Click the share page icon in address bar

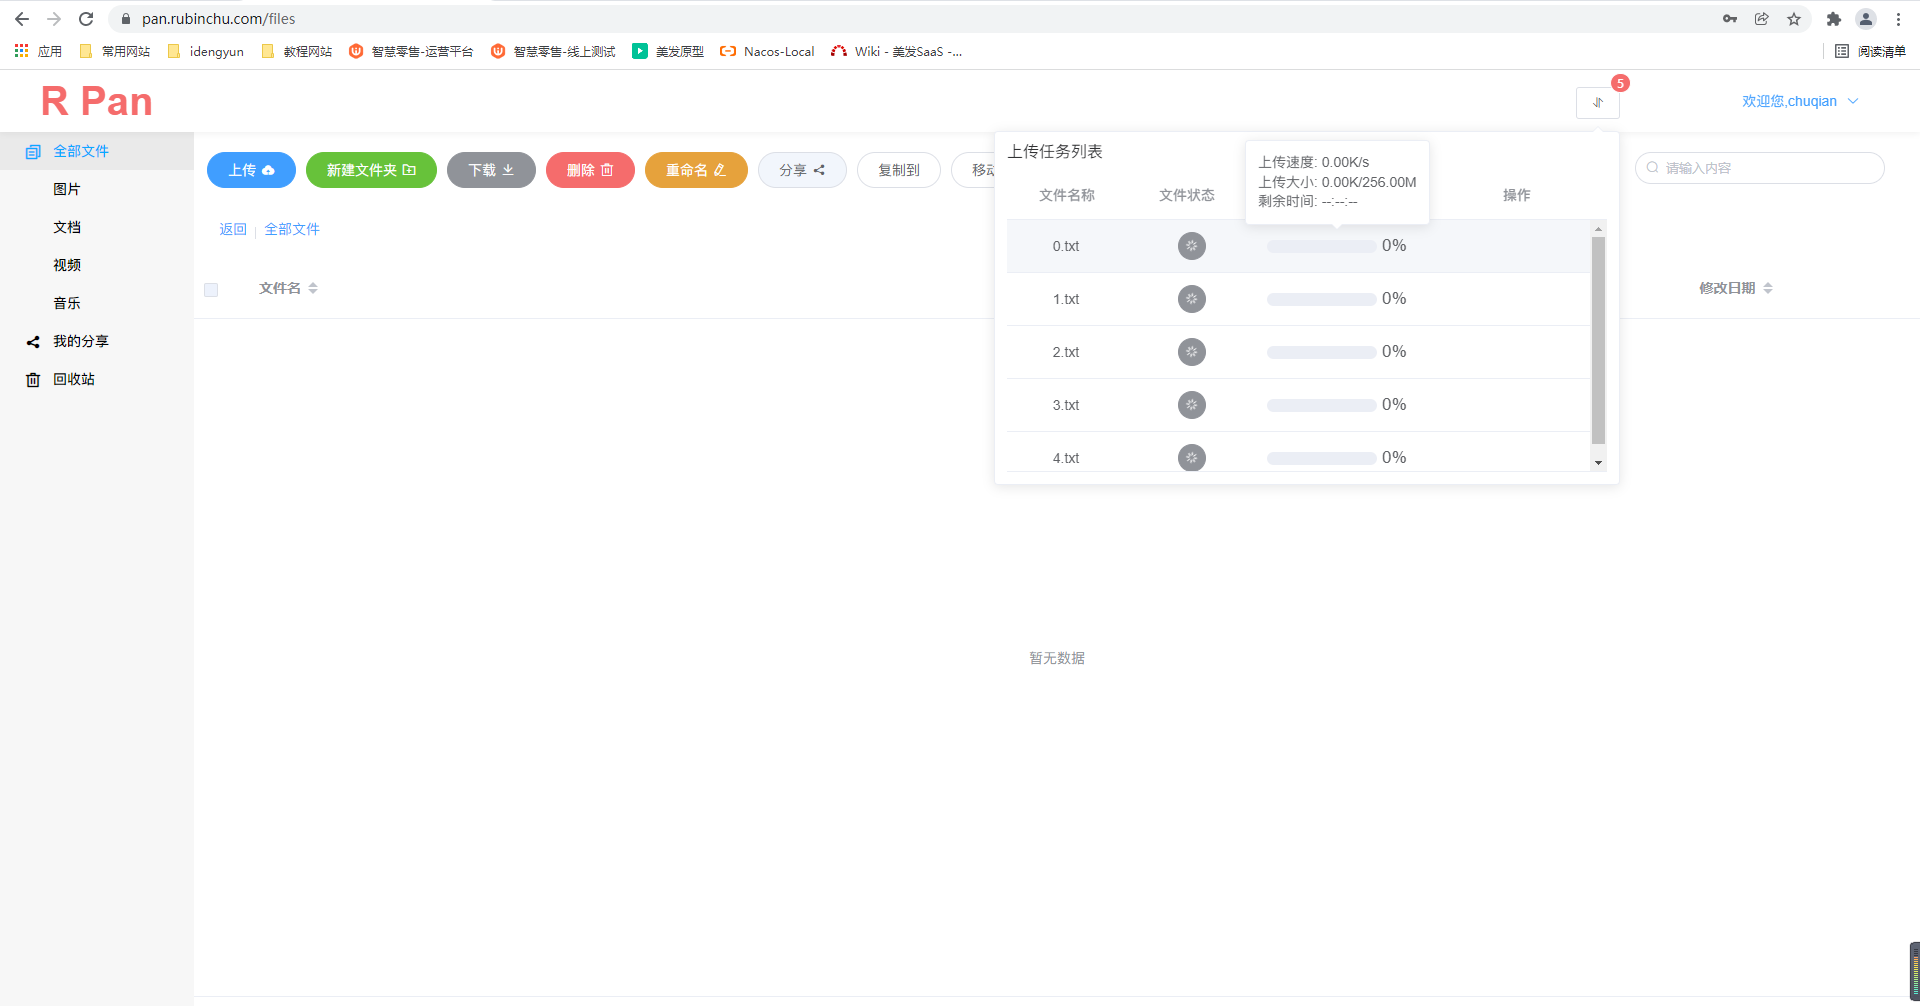click(x=1762, y=19)
